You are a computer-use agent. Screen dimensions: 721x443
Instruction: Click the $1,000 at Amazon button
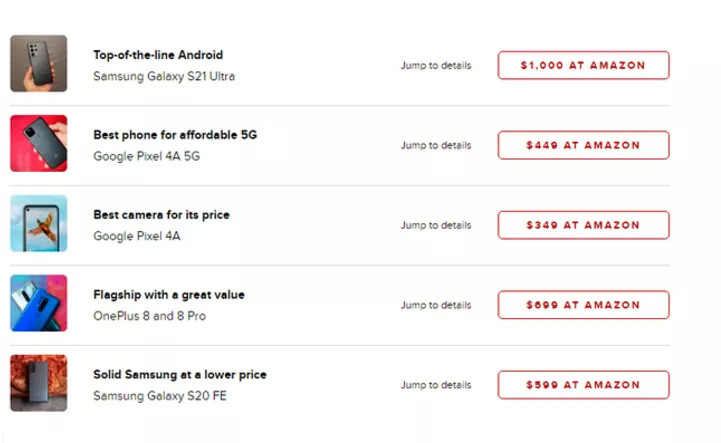coord(584,65)
